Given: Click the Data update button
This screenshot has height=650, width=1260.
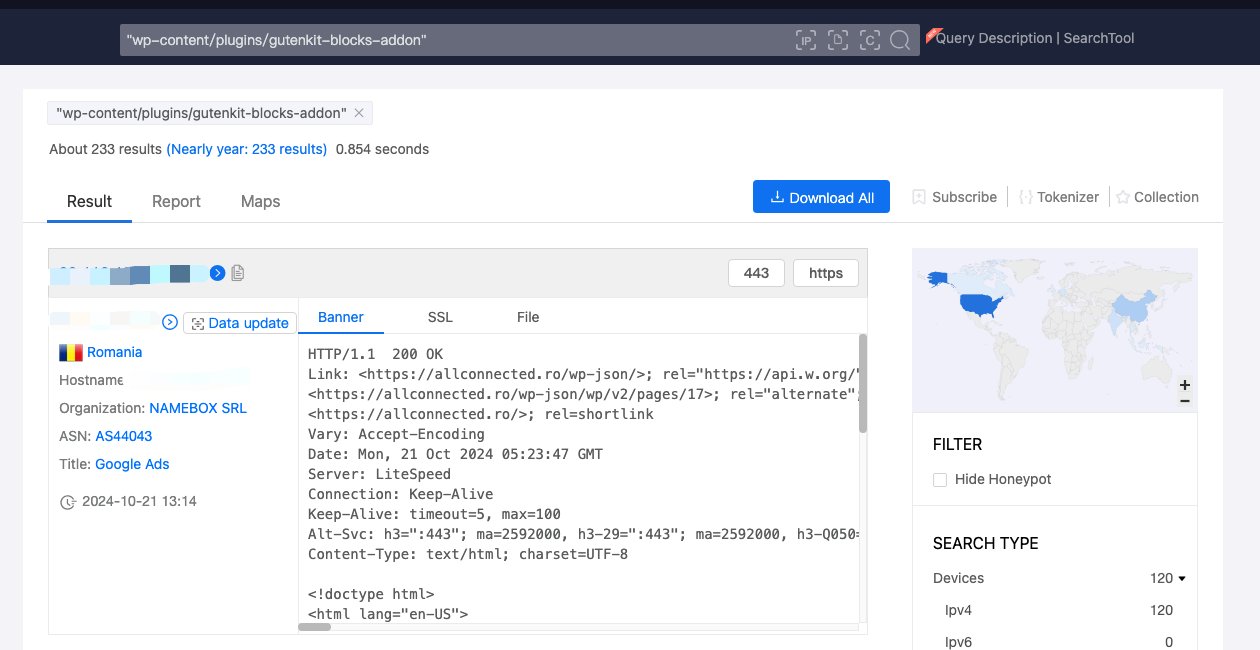Looking at the screenshot, I should click(x=240, y=323).
